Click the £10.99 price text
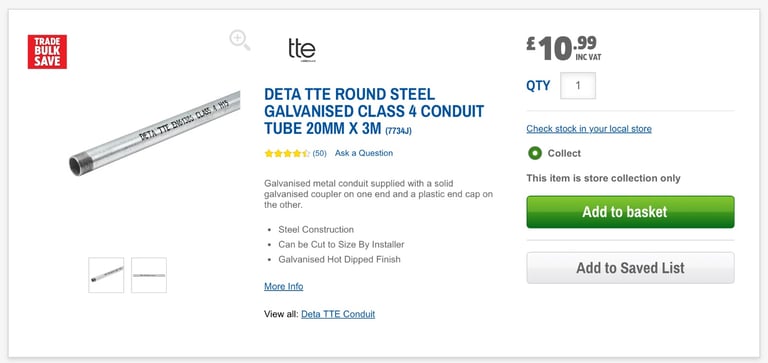The width and height of the screenshot is (768, 363). tap(564, 48)
